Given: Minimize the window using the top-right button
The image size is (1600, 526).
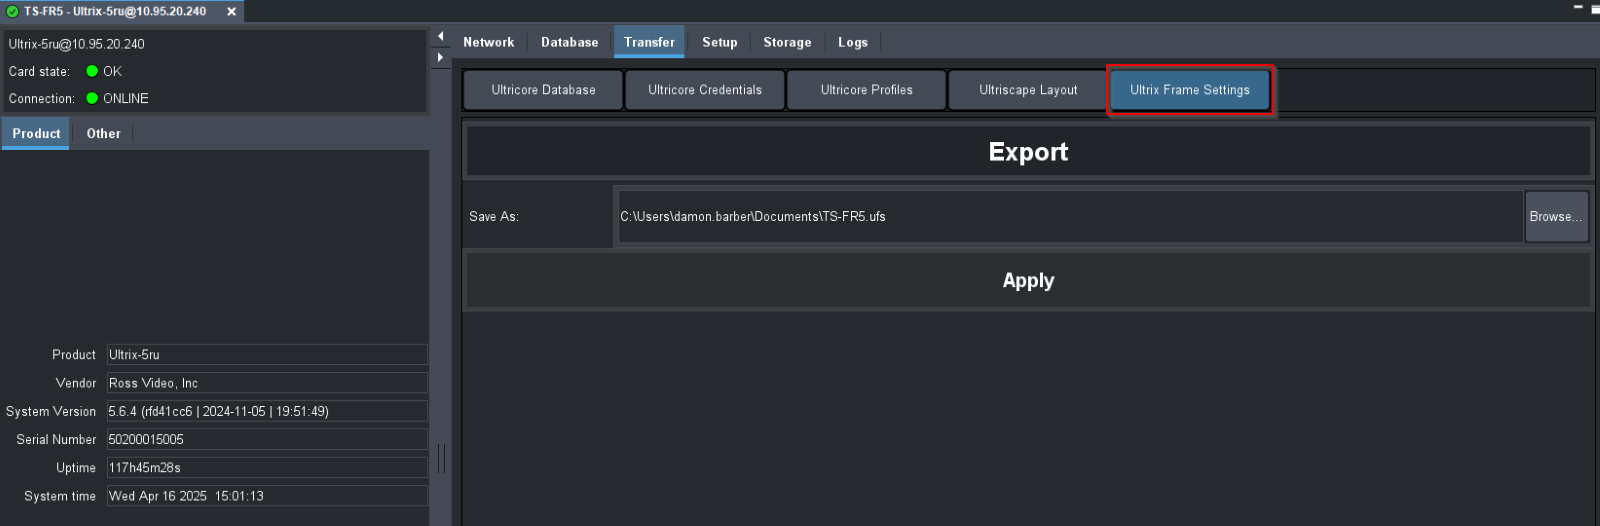Looking at the screenshot, I should 1579,8.
